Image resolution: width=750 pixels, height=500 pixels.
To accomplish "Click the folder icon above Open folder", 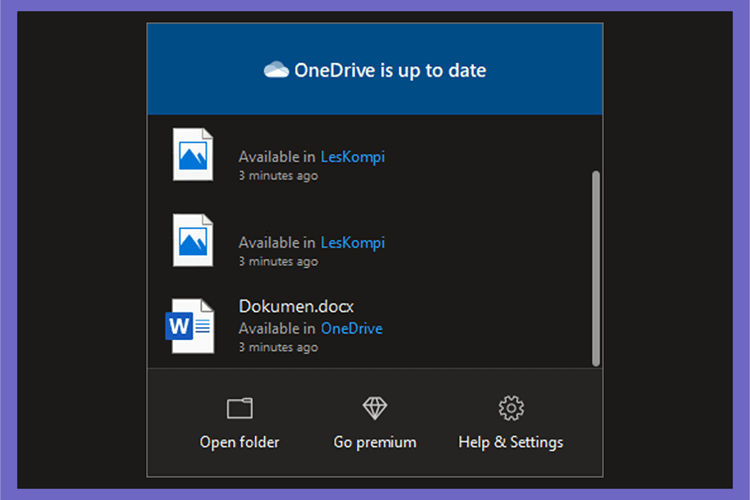I will 240,408.
